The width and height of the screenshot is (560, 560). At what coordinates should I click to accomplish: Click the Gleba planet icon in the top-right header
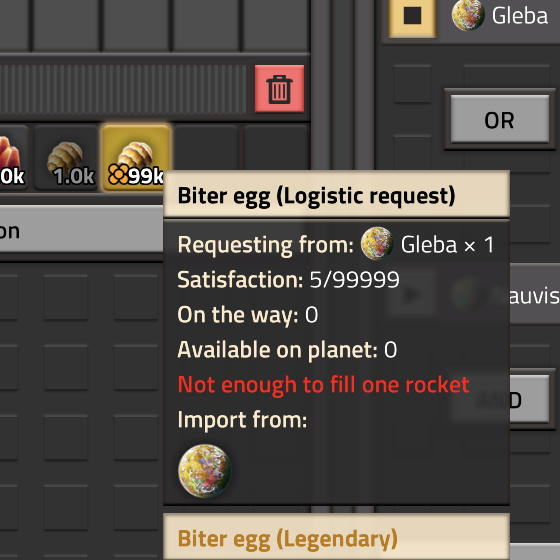pyautogui.click(x=468, y=15)
